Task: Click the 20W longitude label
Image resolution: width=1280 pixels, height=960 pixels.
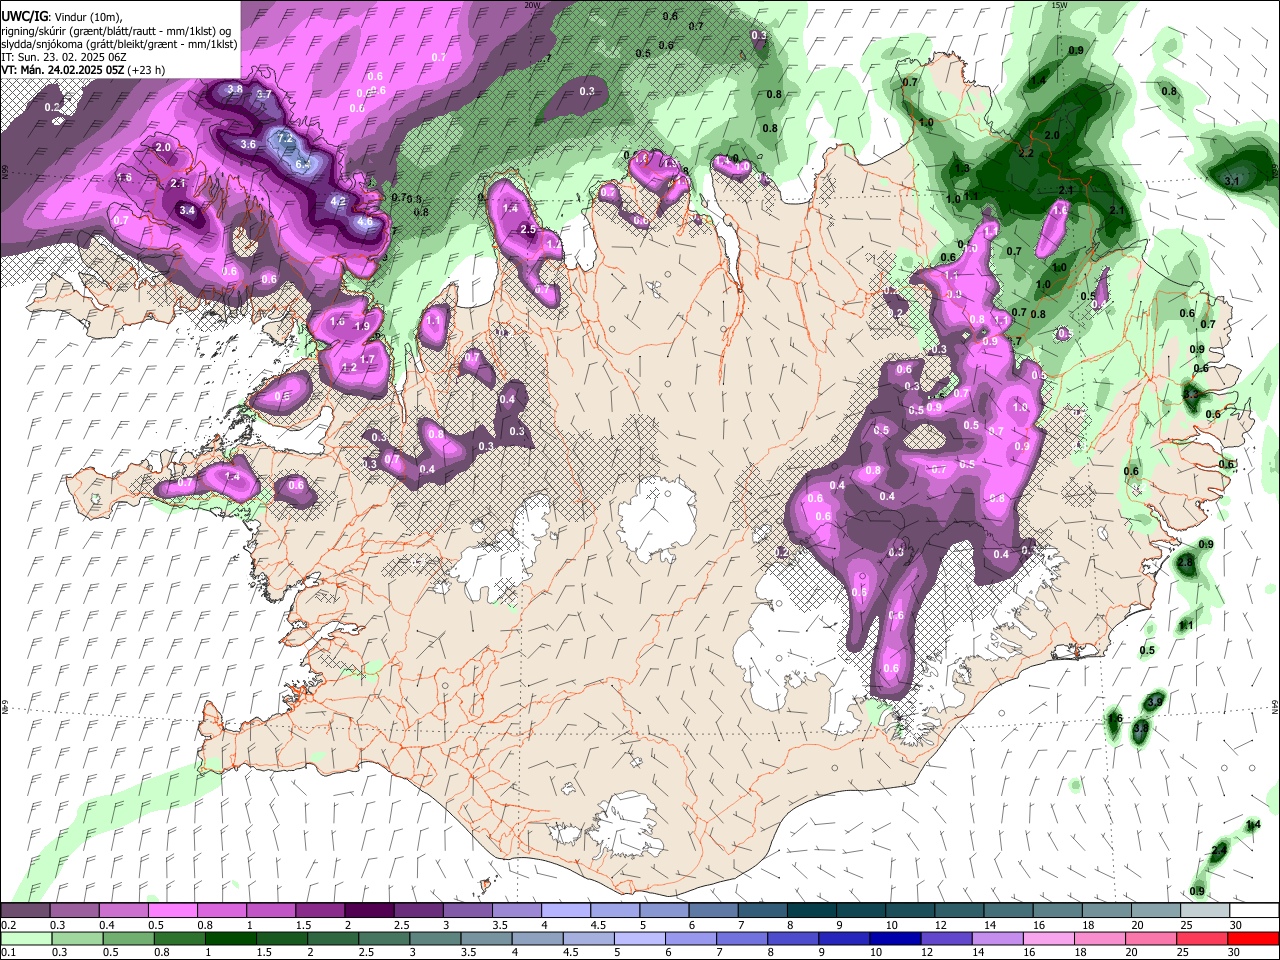Action: pyautogui.click(x=532, y=5)
